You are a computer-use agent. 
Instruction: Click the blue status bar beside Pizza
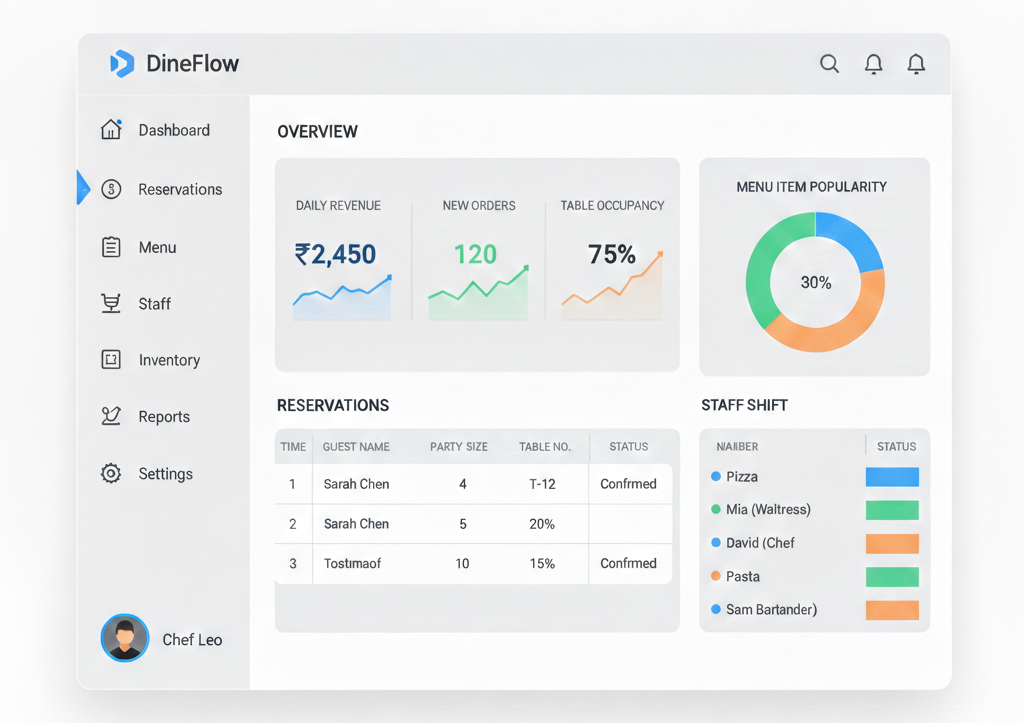tap(891, 477)
